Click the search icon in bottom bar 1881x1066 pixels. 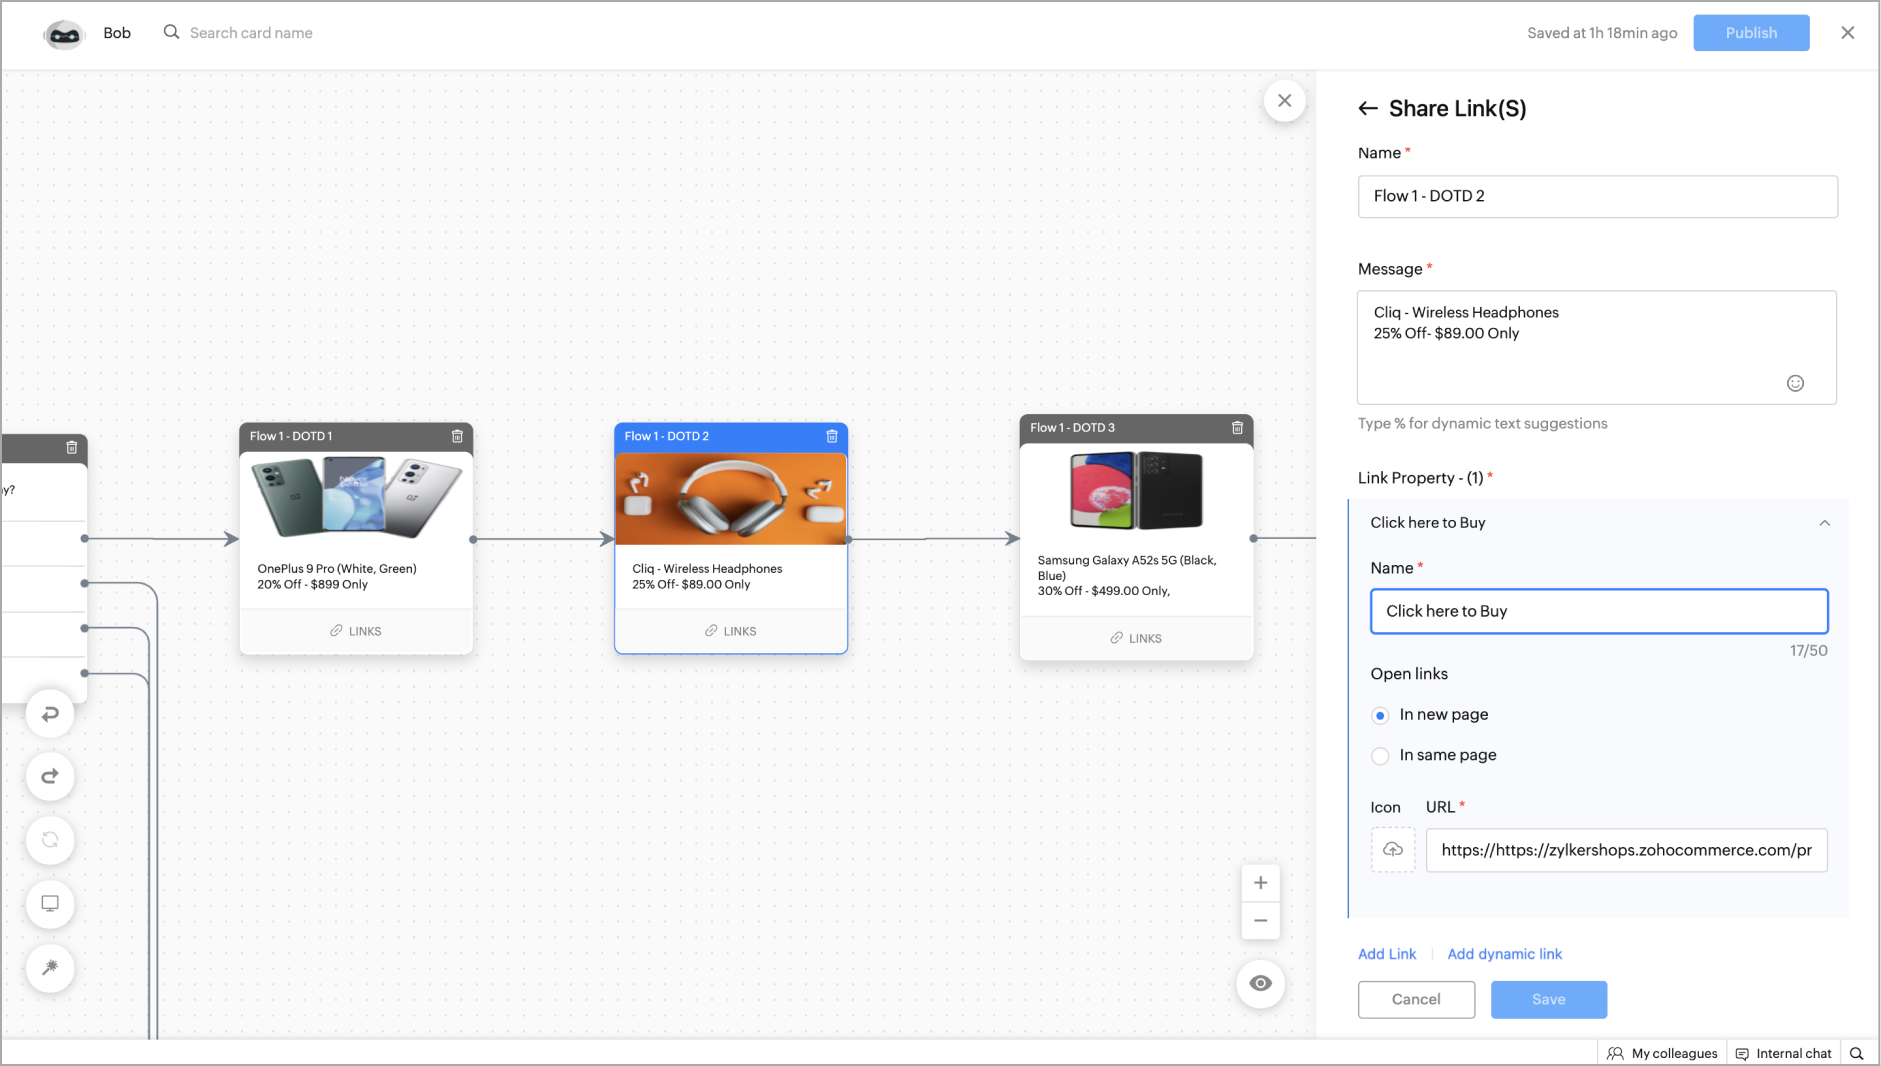click(x=1857, y=1053)
